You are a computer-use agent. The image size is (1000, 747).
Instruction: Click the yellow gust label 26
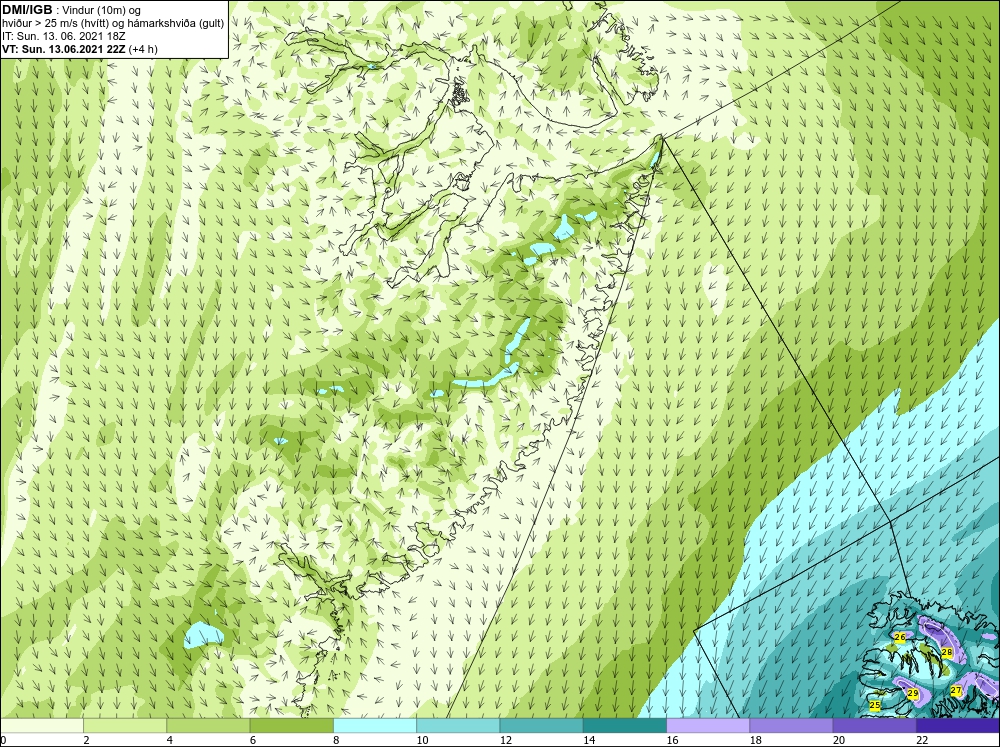pyautogui.click(x=900, y=637)
